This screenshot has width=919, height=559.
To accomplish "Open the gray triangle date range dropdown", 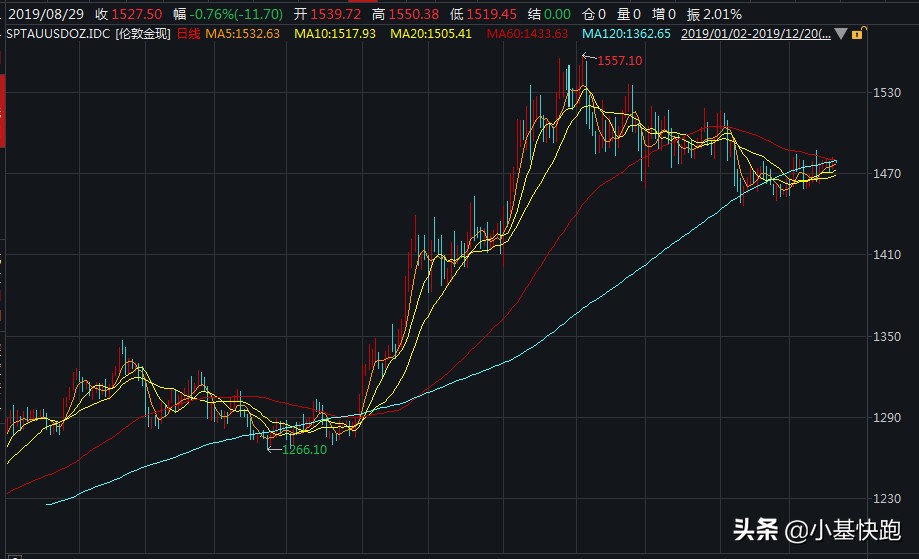I will click(841, 34).
